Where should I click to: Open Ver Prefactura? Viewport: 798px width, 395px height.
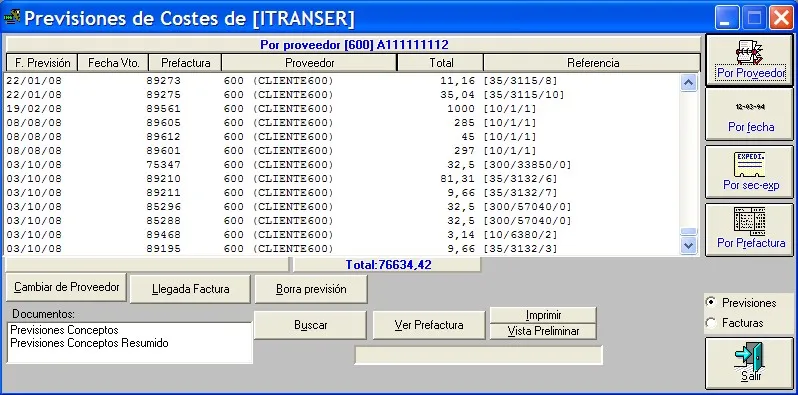(429, 325)
